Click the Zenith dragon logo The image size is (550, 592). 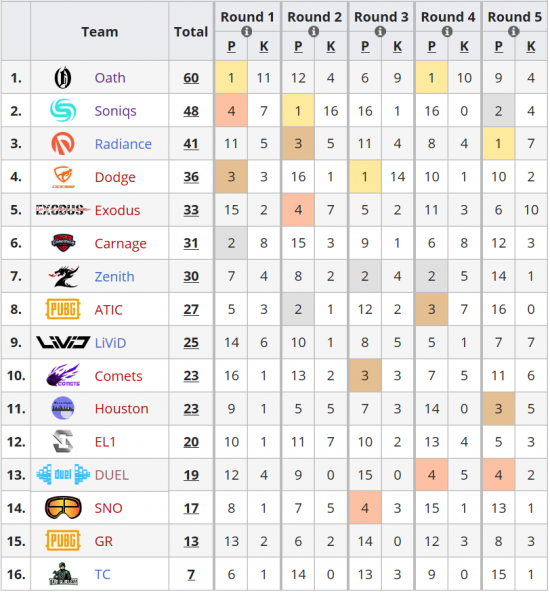(x=63, y=276)
